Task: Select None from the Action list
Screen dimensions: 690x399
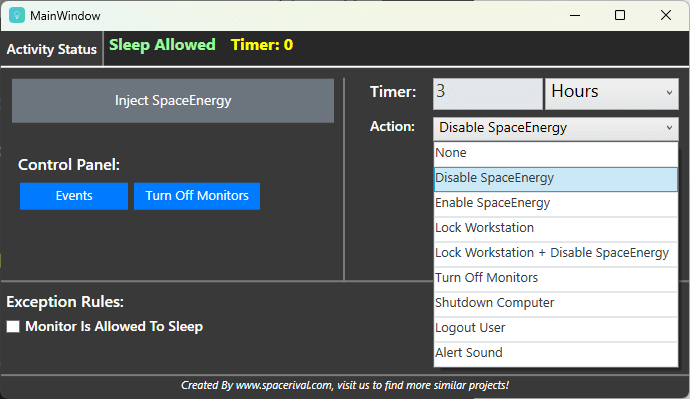Action: click(x=556, y=153)
